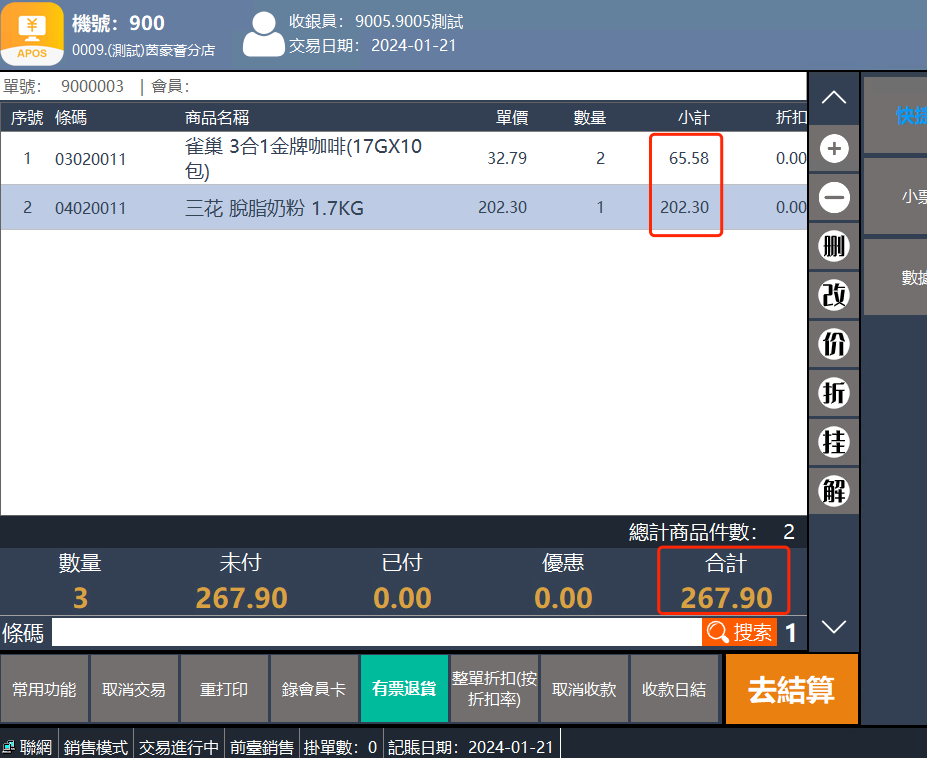This screenshot has height=758, width=927.
Task: Click the 單價 column header
Action: (512, 118)
